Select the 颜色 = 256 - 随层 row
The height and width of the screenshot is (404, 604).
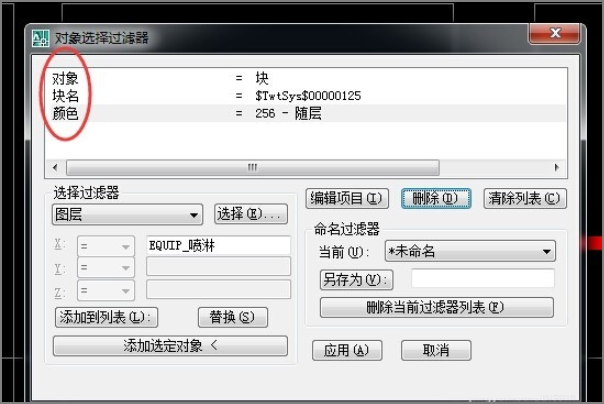[305, 113]
